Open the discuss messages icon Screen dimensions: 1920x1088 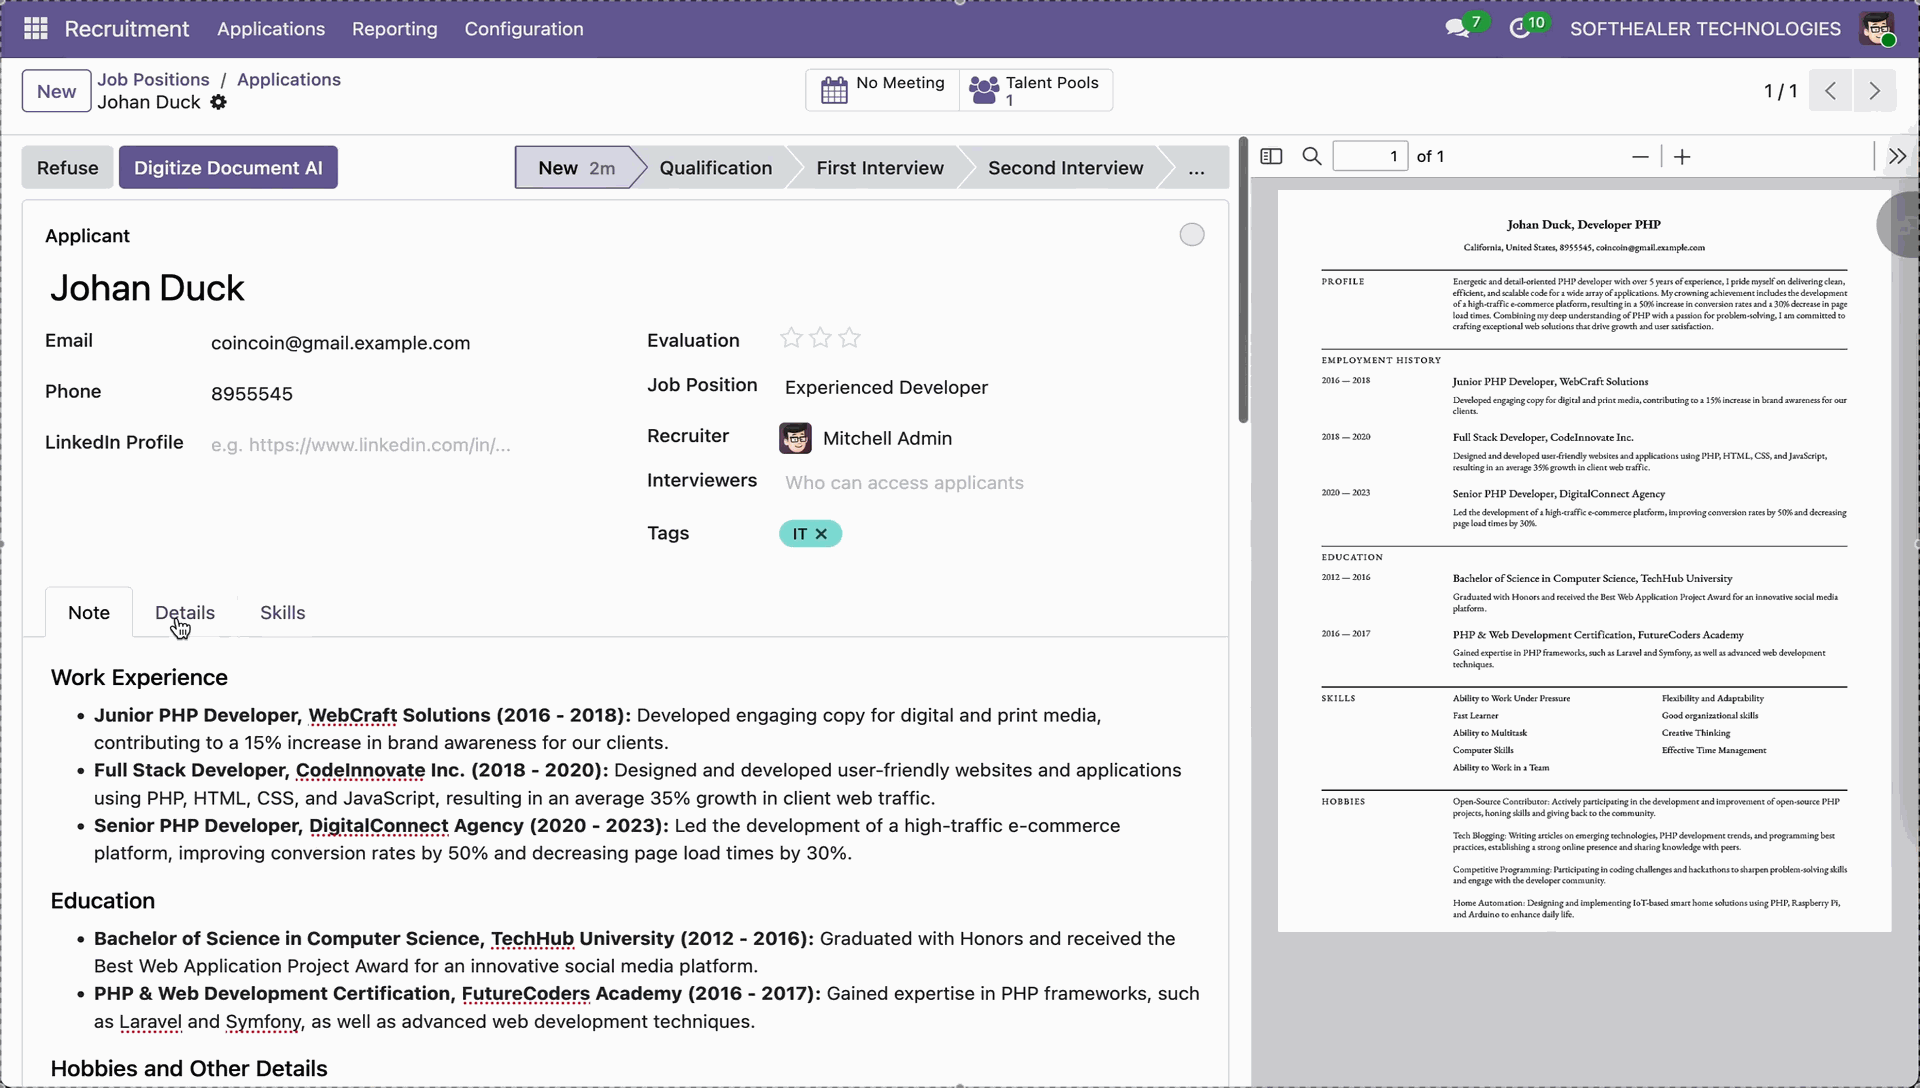point(1457,29)
